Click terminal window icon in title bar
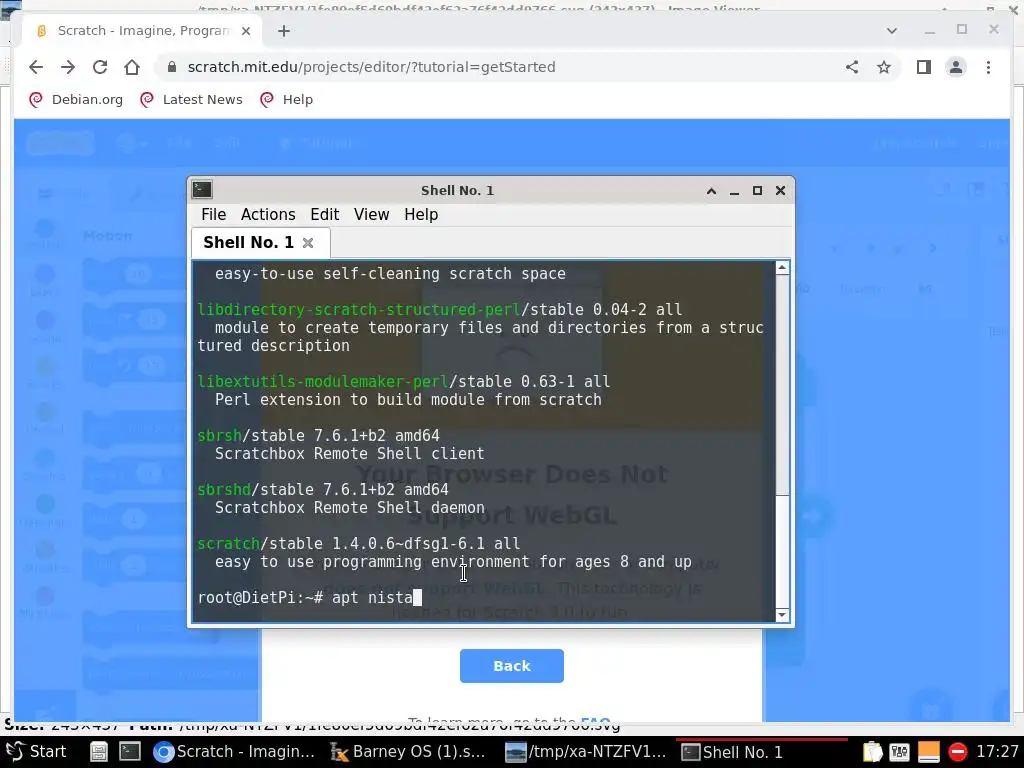The width and height of the screenshot is (1024, 768). pyautogui.click(x=202, y=190)
